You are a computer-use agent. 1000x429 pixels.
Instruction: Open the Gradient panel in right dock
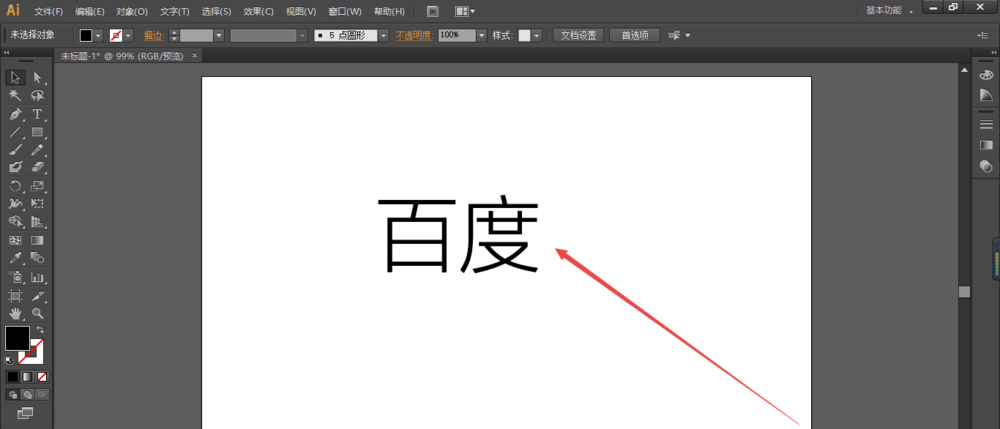[x=986, y=145]
